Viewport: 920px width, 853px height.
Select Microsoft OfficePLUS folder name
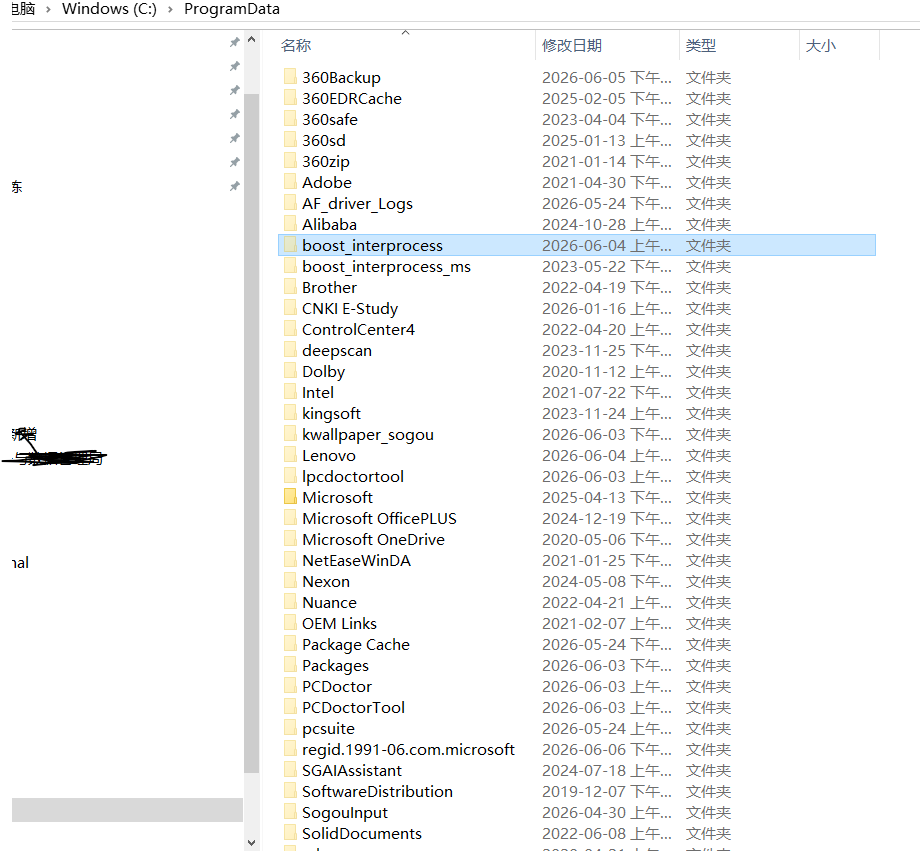point(379,519)
